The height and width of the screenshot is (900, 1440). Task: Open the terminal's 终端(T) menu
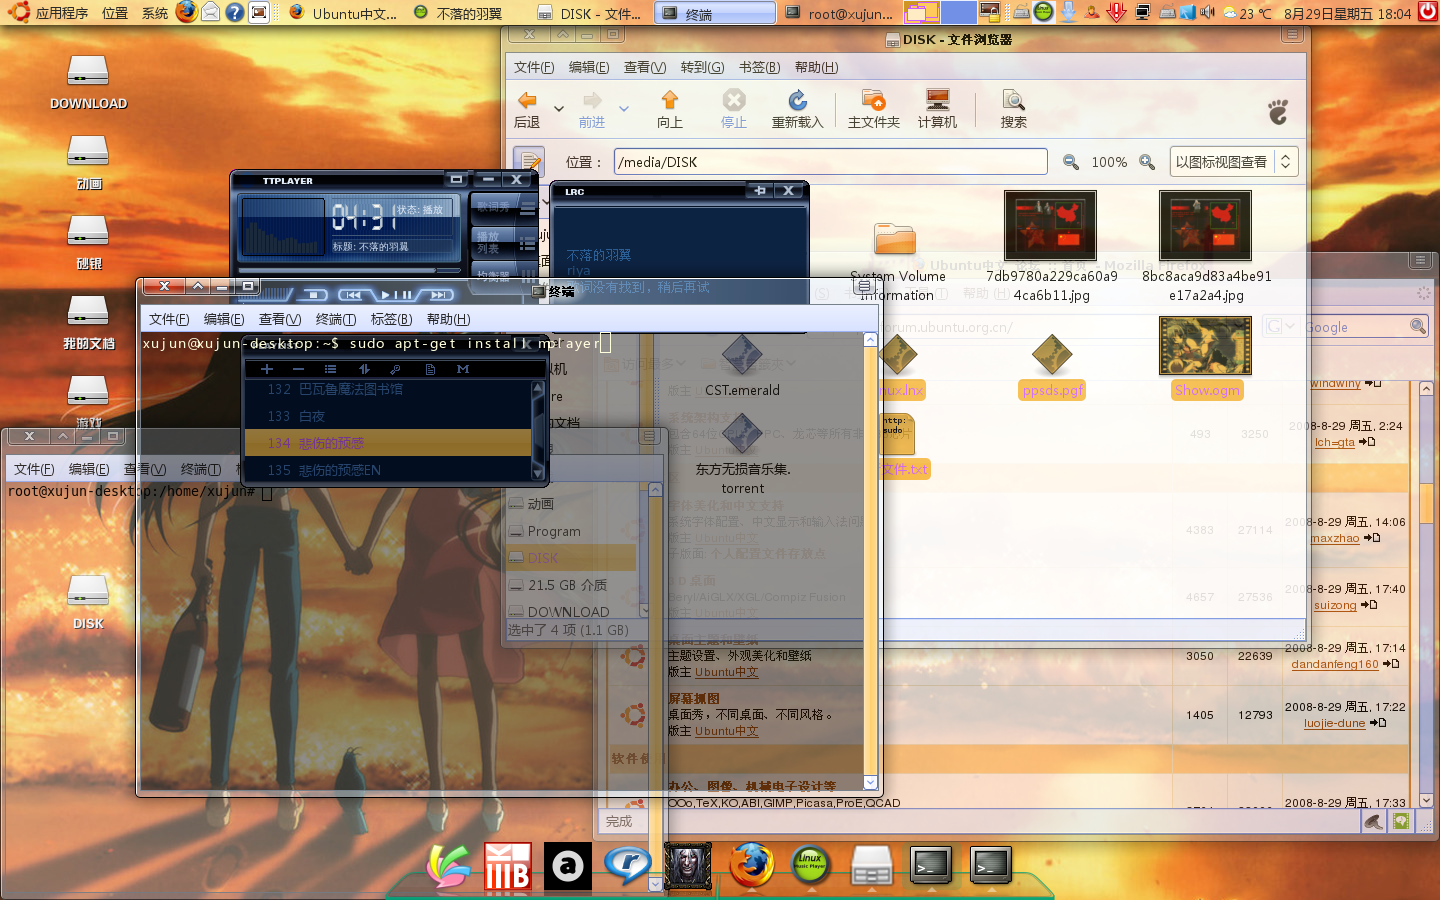point(336,319)
